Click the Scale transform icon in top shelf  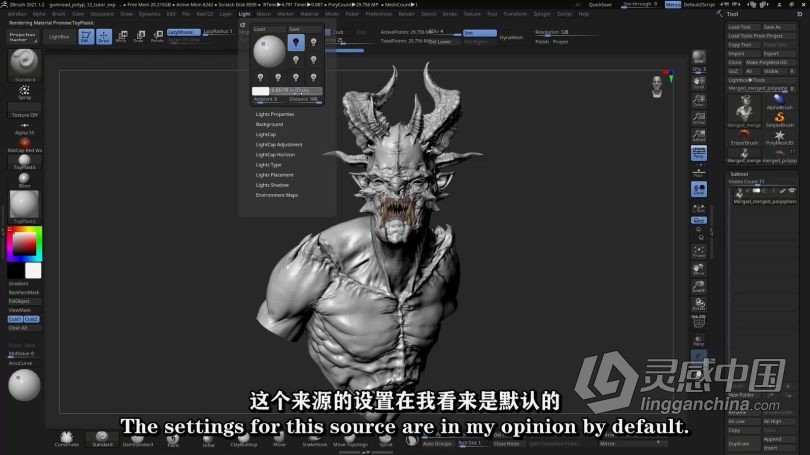click(139, 36)
